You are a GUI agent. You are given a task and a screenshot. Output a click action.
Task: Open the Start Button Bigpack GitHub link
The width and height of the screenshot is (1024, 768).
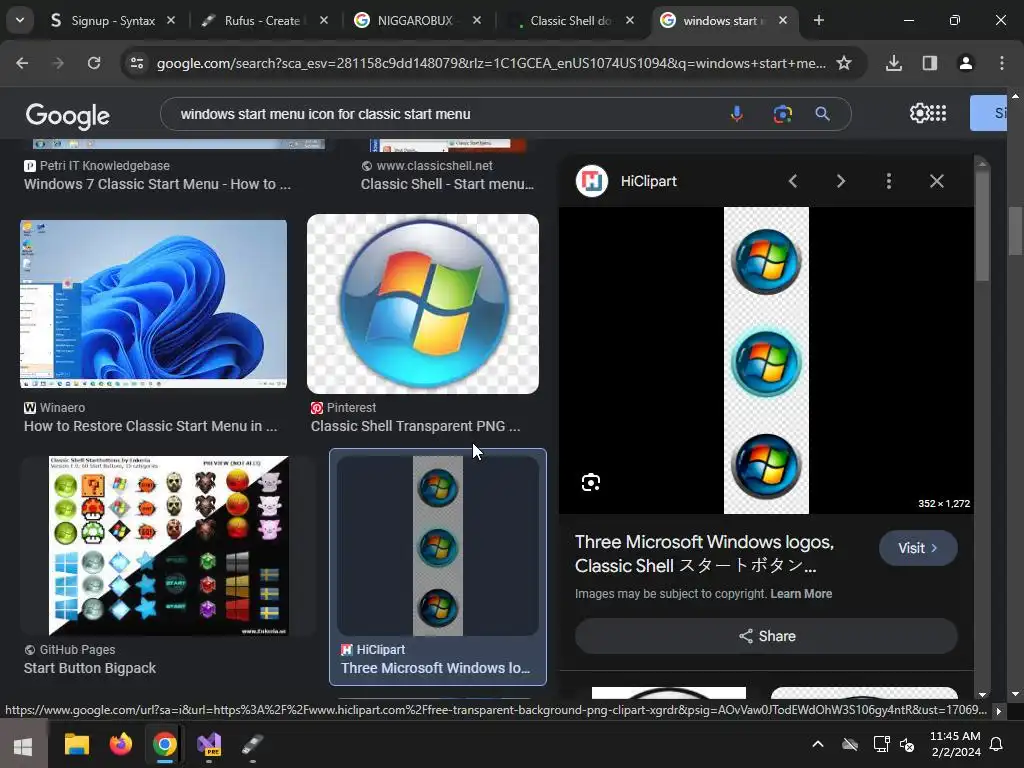[89, 668]
